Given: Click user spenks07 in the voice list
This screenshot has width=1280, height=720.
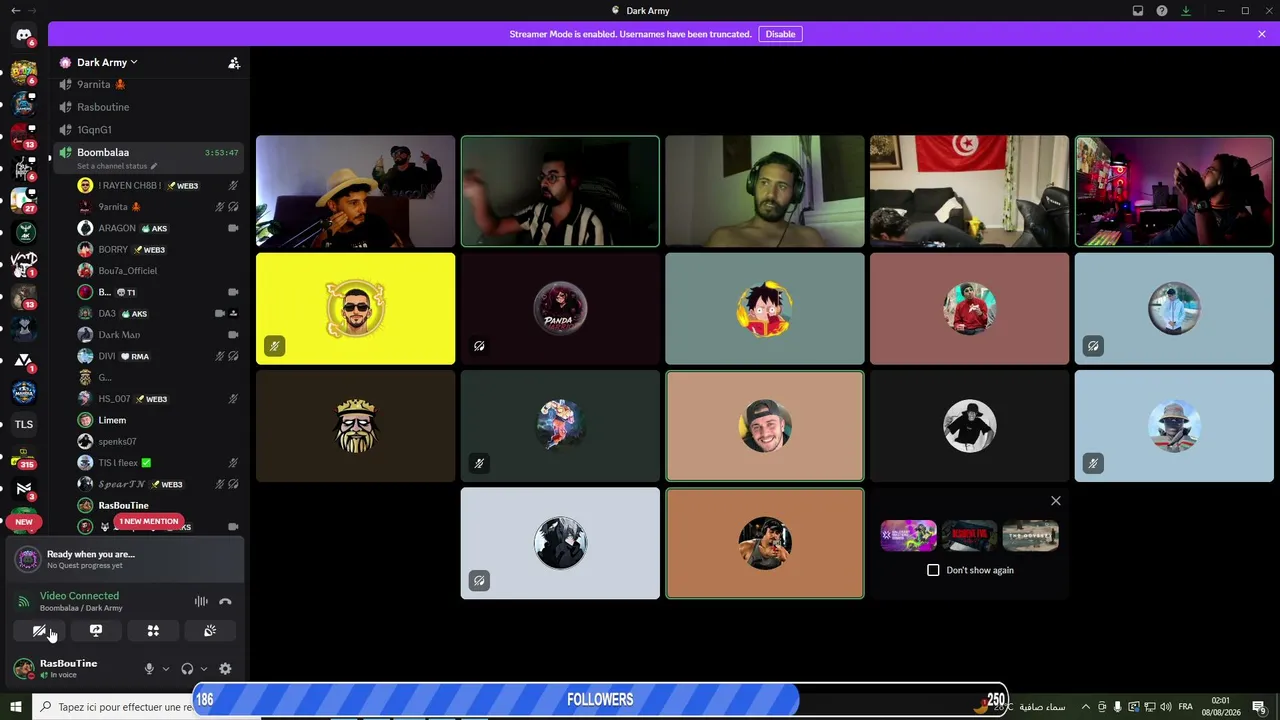Looking at the screenshot, I should 159,441.
